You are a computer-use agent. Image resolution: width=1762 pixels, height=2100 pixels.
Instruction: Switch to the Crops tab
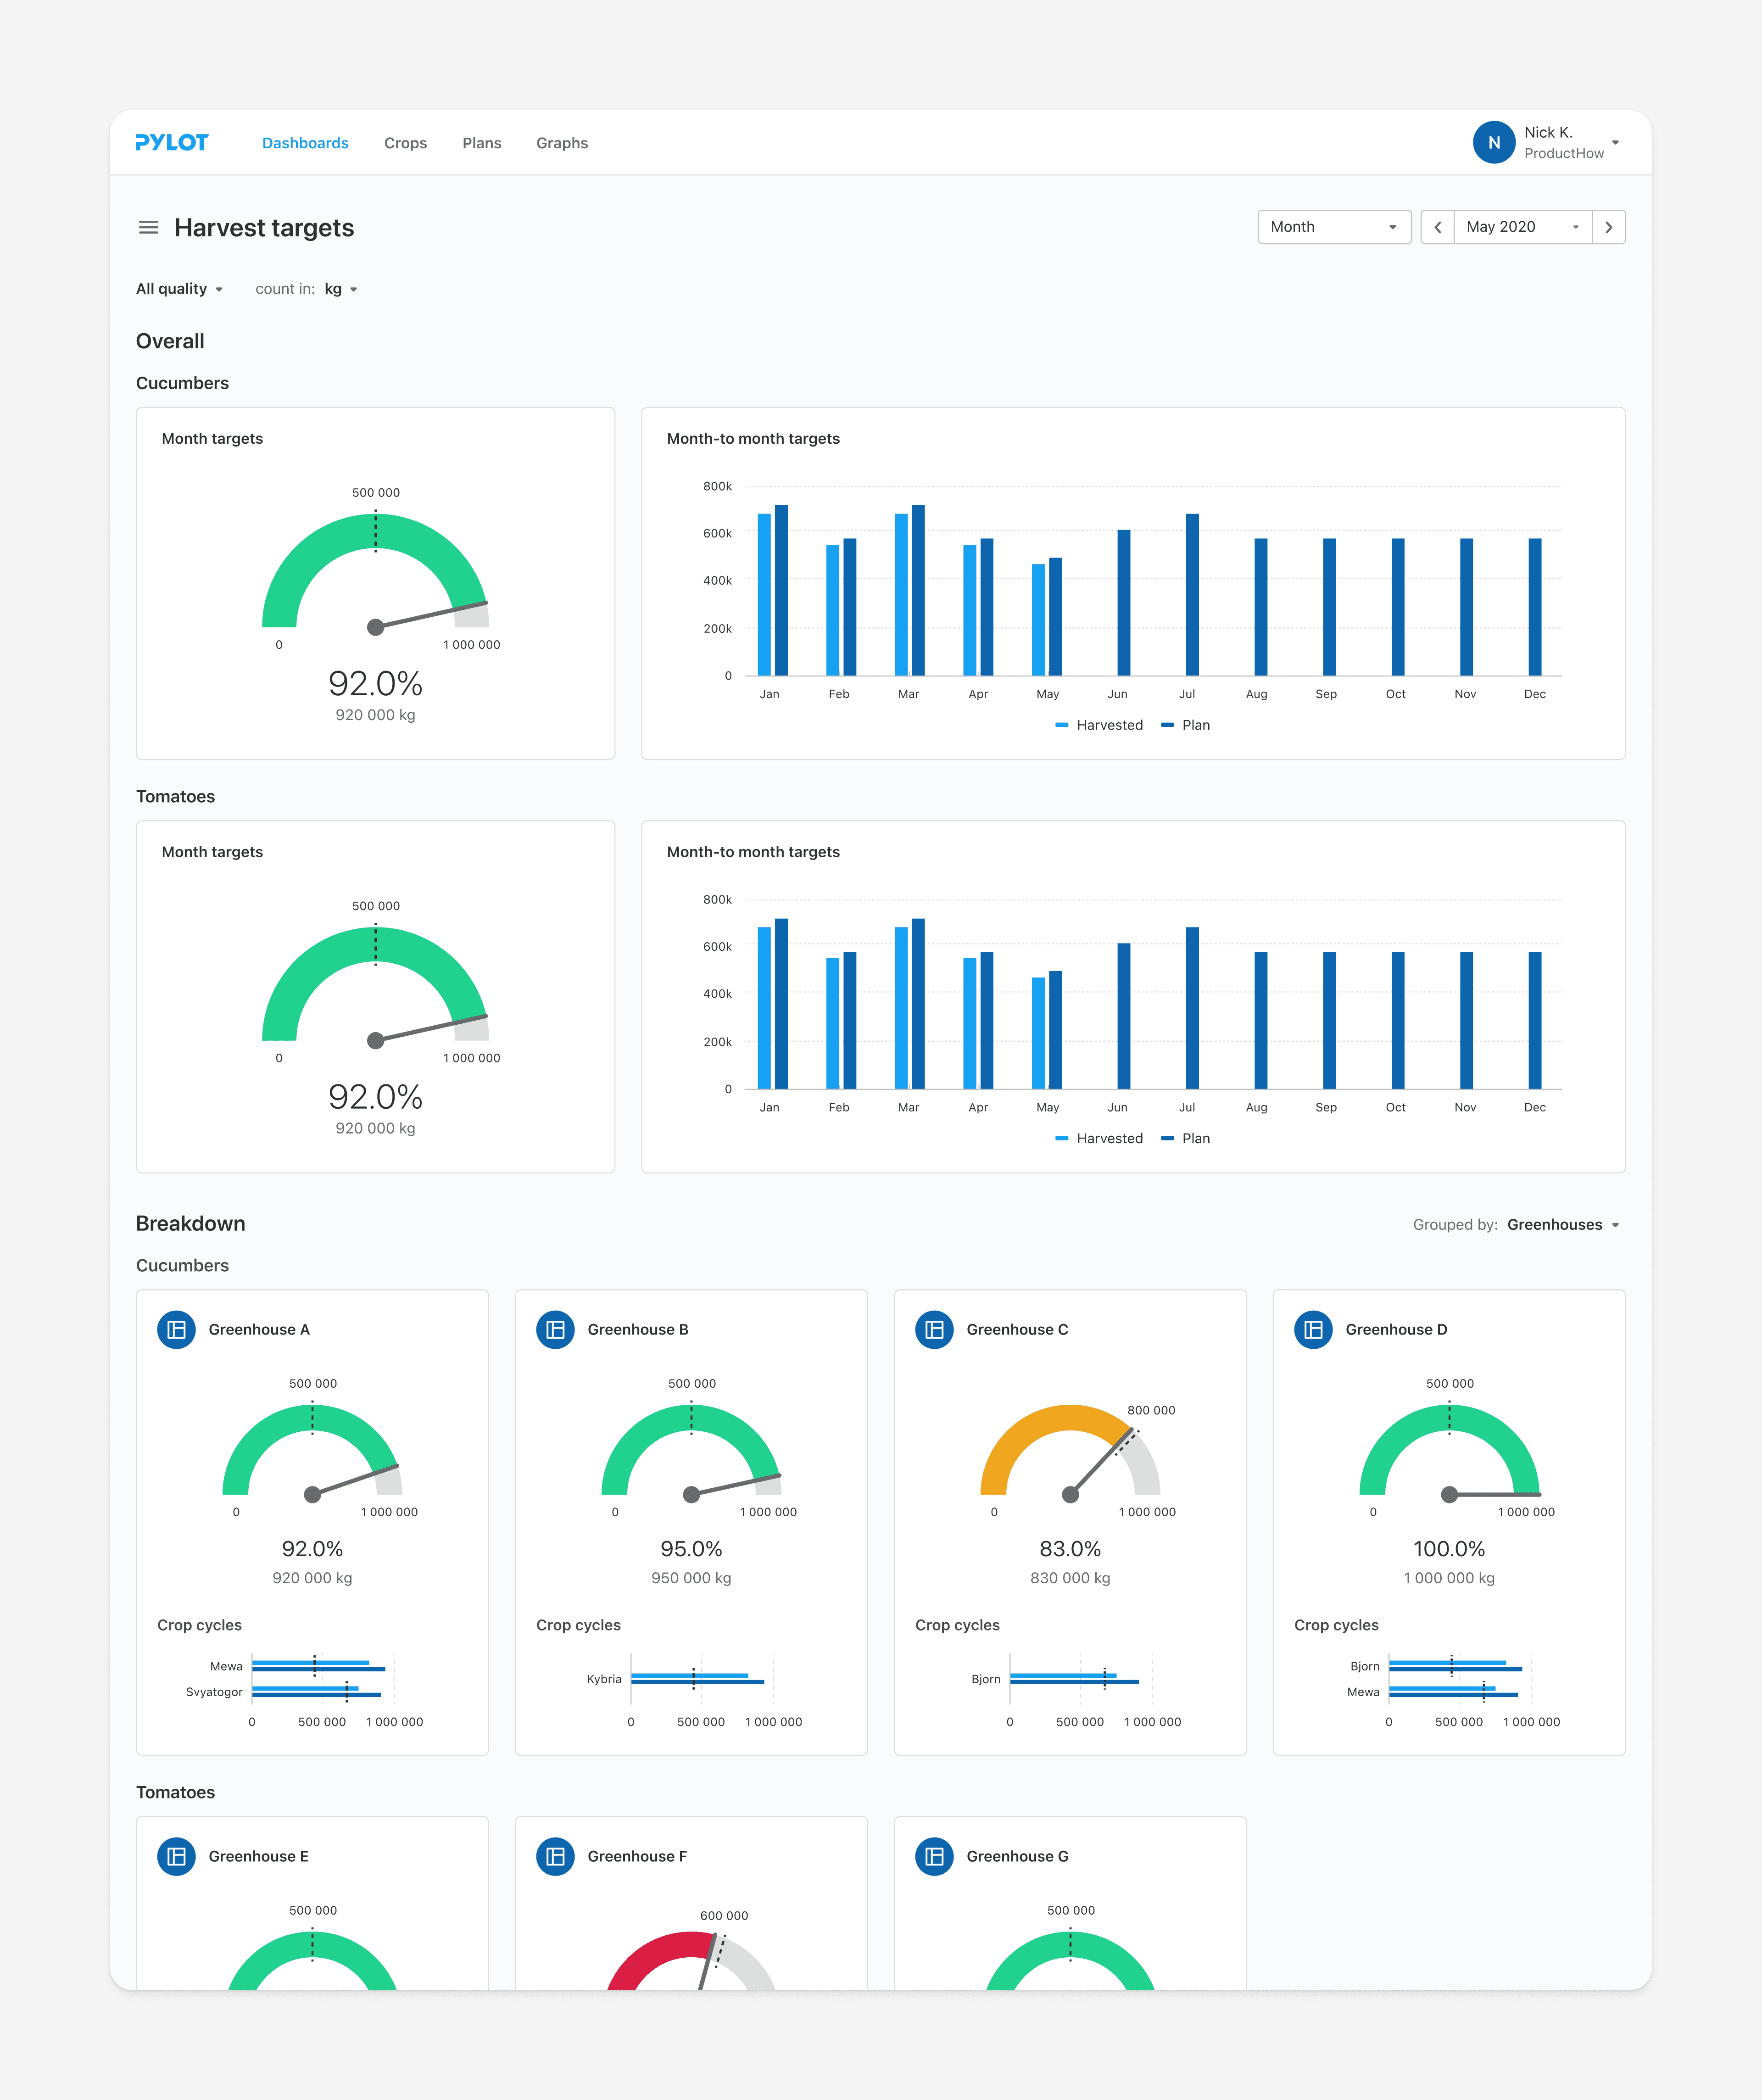(x=405, y=143)
